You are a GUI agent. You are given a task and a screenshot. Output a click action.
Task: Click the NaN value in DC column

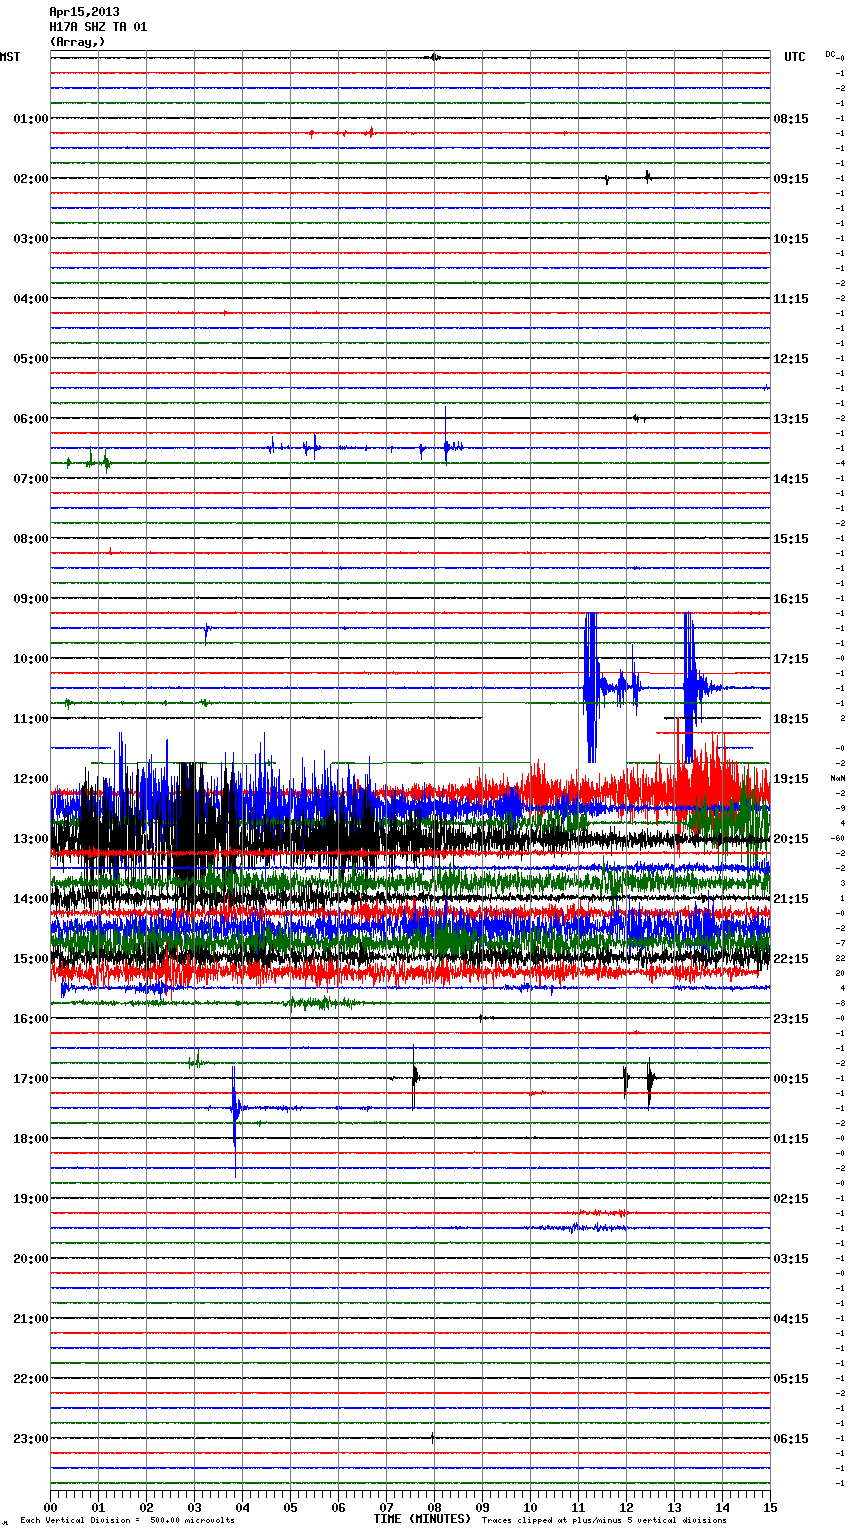click(837, 778)
